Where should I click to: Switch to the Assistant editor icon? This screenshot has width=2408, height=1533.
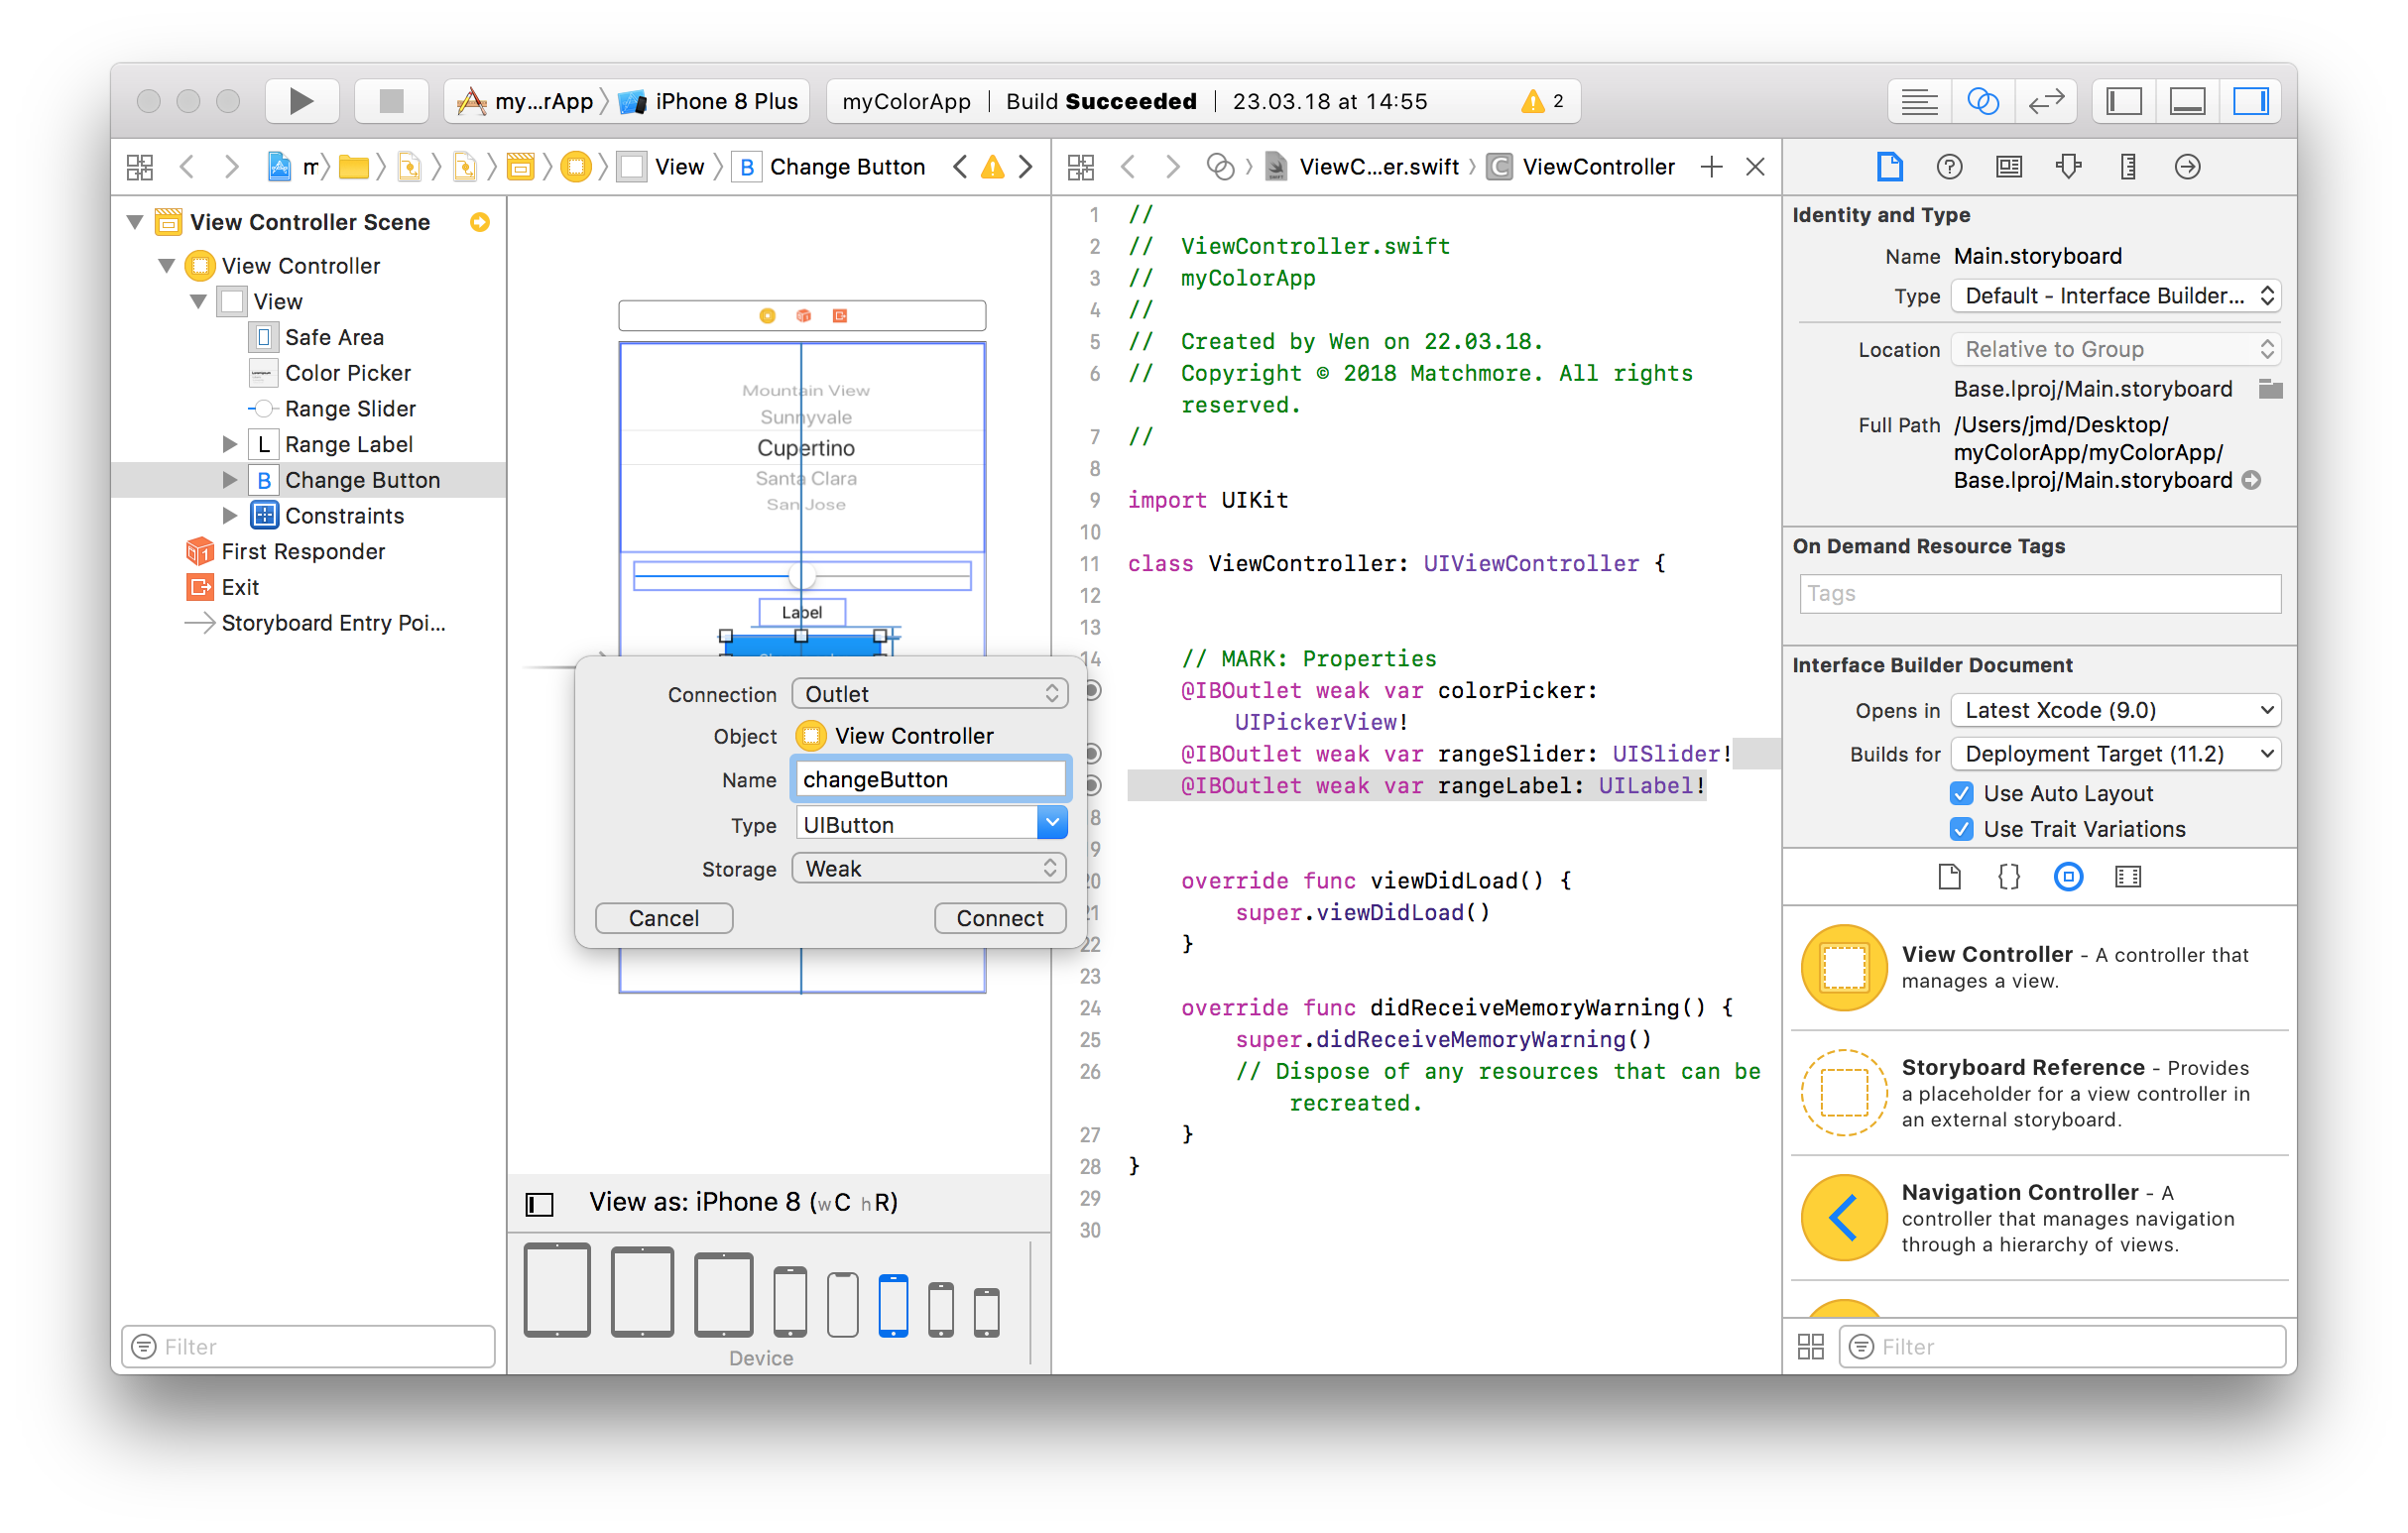[1982, 101]
